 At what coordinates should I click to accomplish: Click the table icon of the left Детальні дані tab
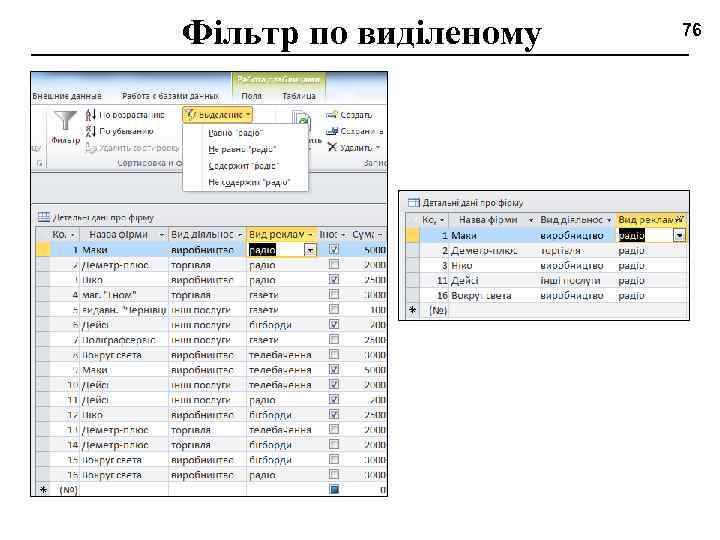44,217
